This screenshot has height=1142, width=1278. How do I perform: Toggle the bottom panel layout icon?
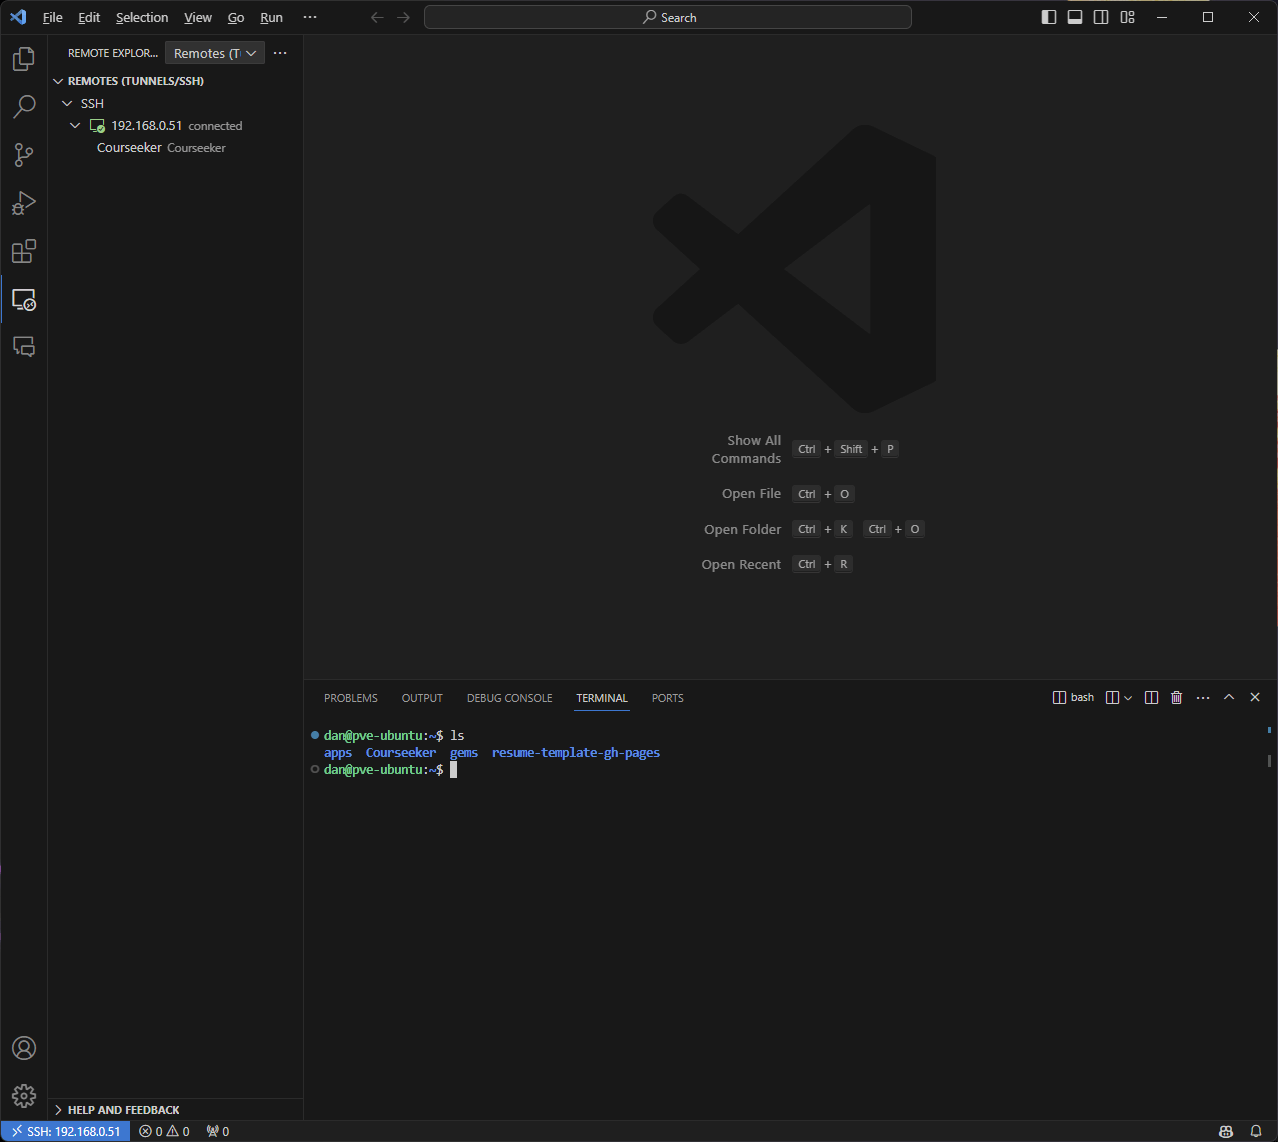coord(1075,17)
